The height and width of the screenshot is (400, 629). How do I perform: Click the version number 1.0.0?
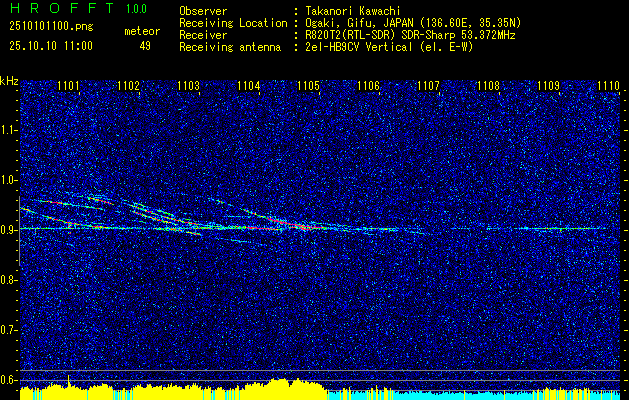(136, 8)
